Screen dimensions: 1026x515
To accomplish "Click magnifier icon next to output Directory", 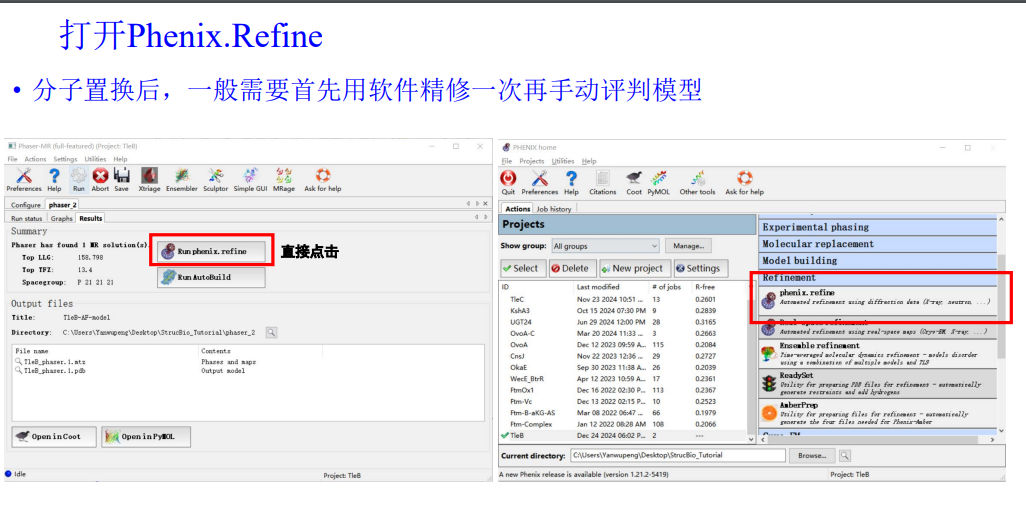I will tap(272, 332).
